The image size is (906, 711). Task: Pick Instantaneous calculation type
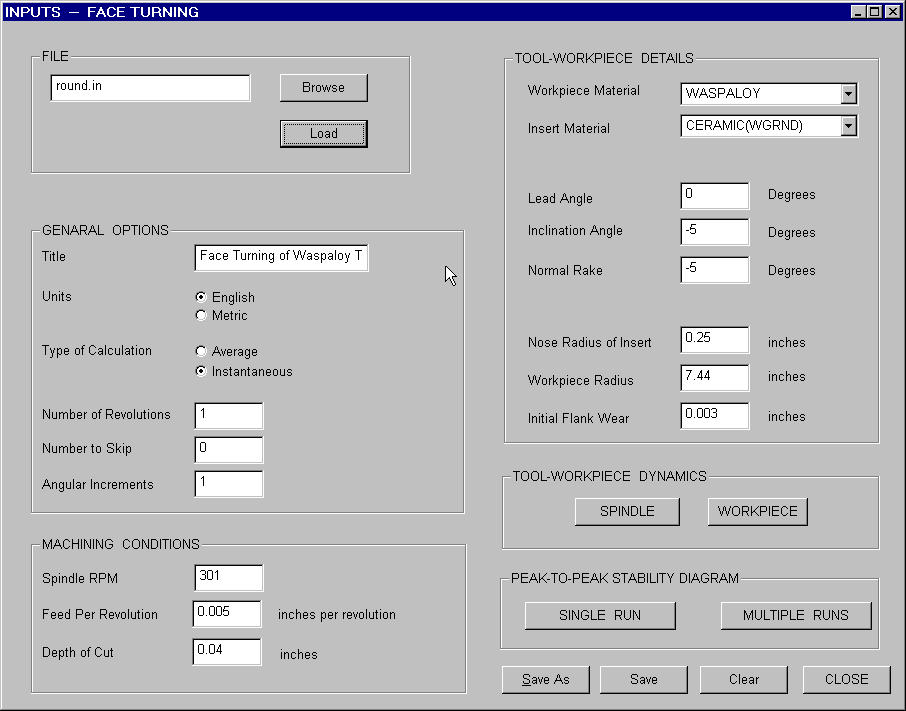(201, 372)
